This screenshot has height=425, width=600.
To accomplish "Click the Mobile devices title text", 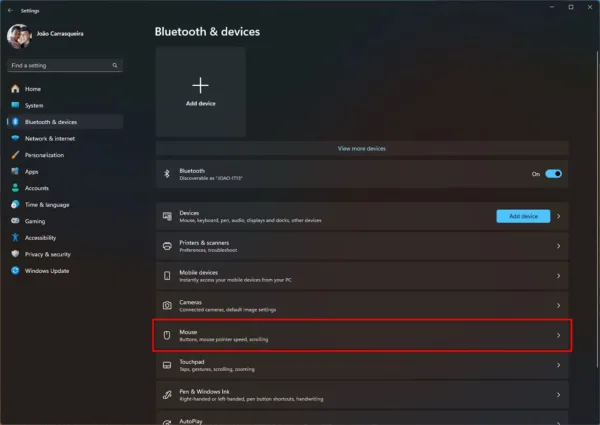I will (x=199, y=272).
